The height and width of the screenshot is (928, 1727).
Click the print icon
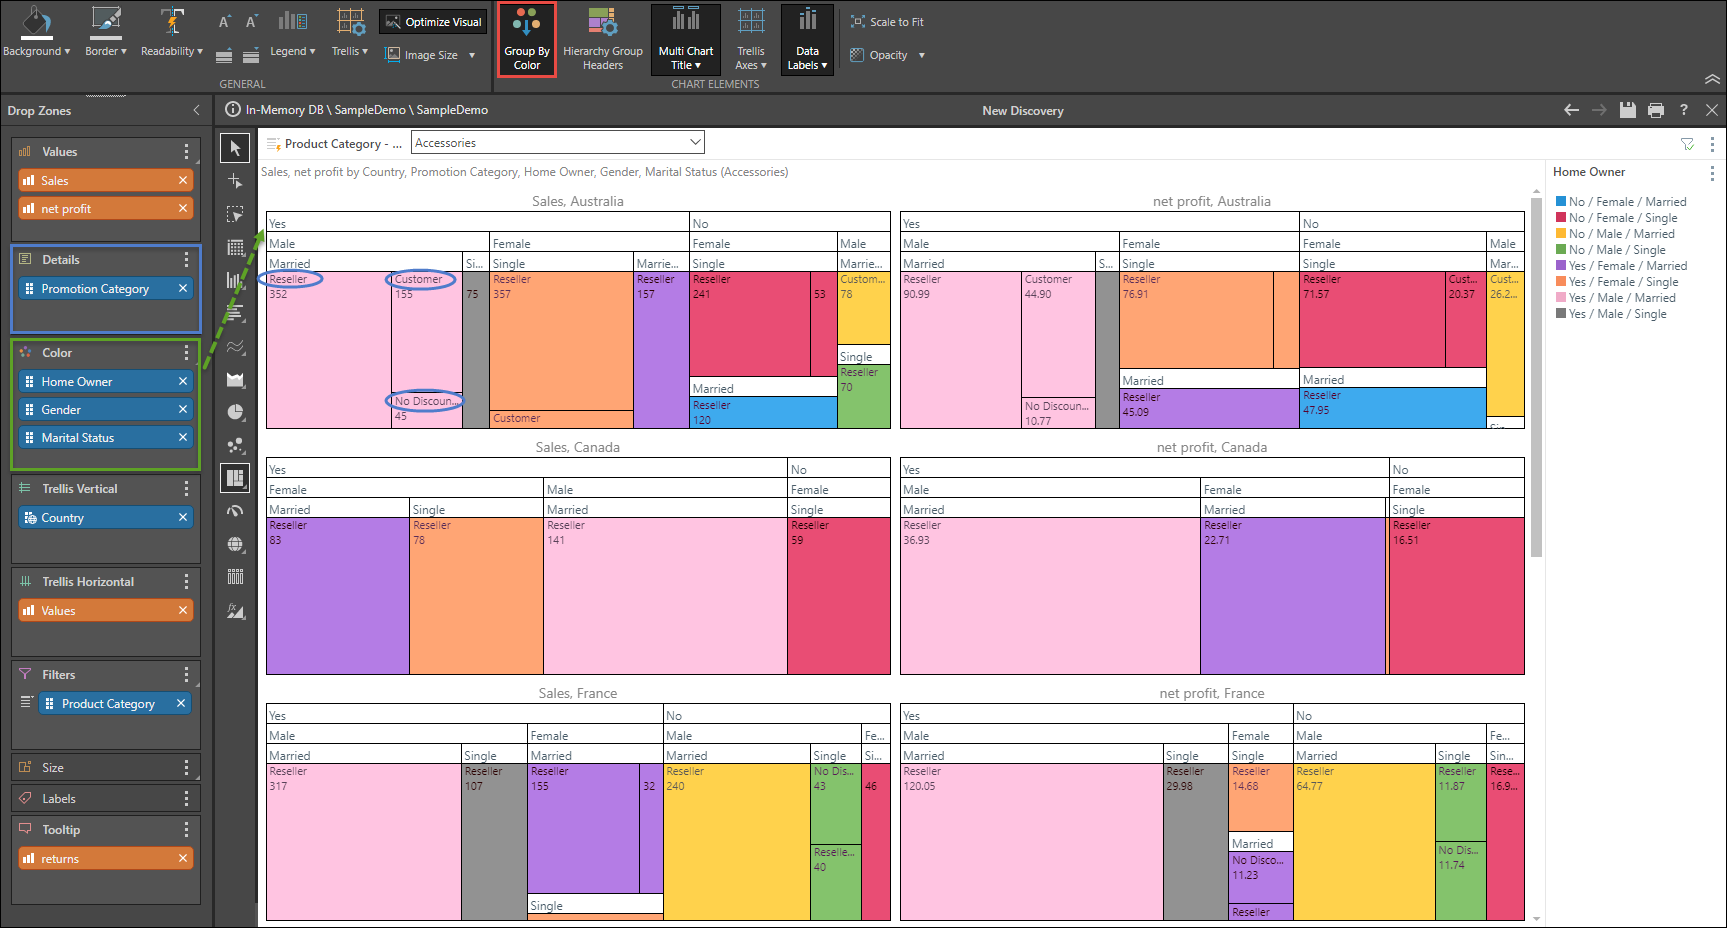(1656, 110)
